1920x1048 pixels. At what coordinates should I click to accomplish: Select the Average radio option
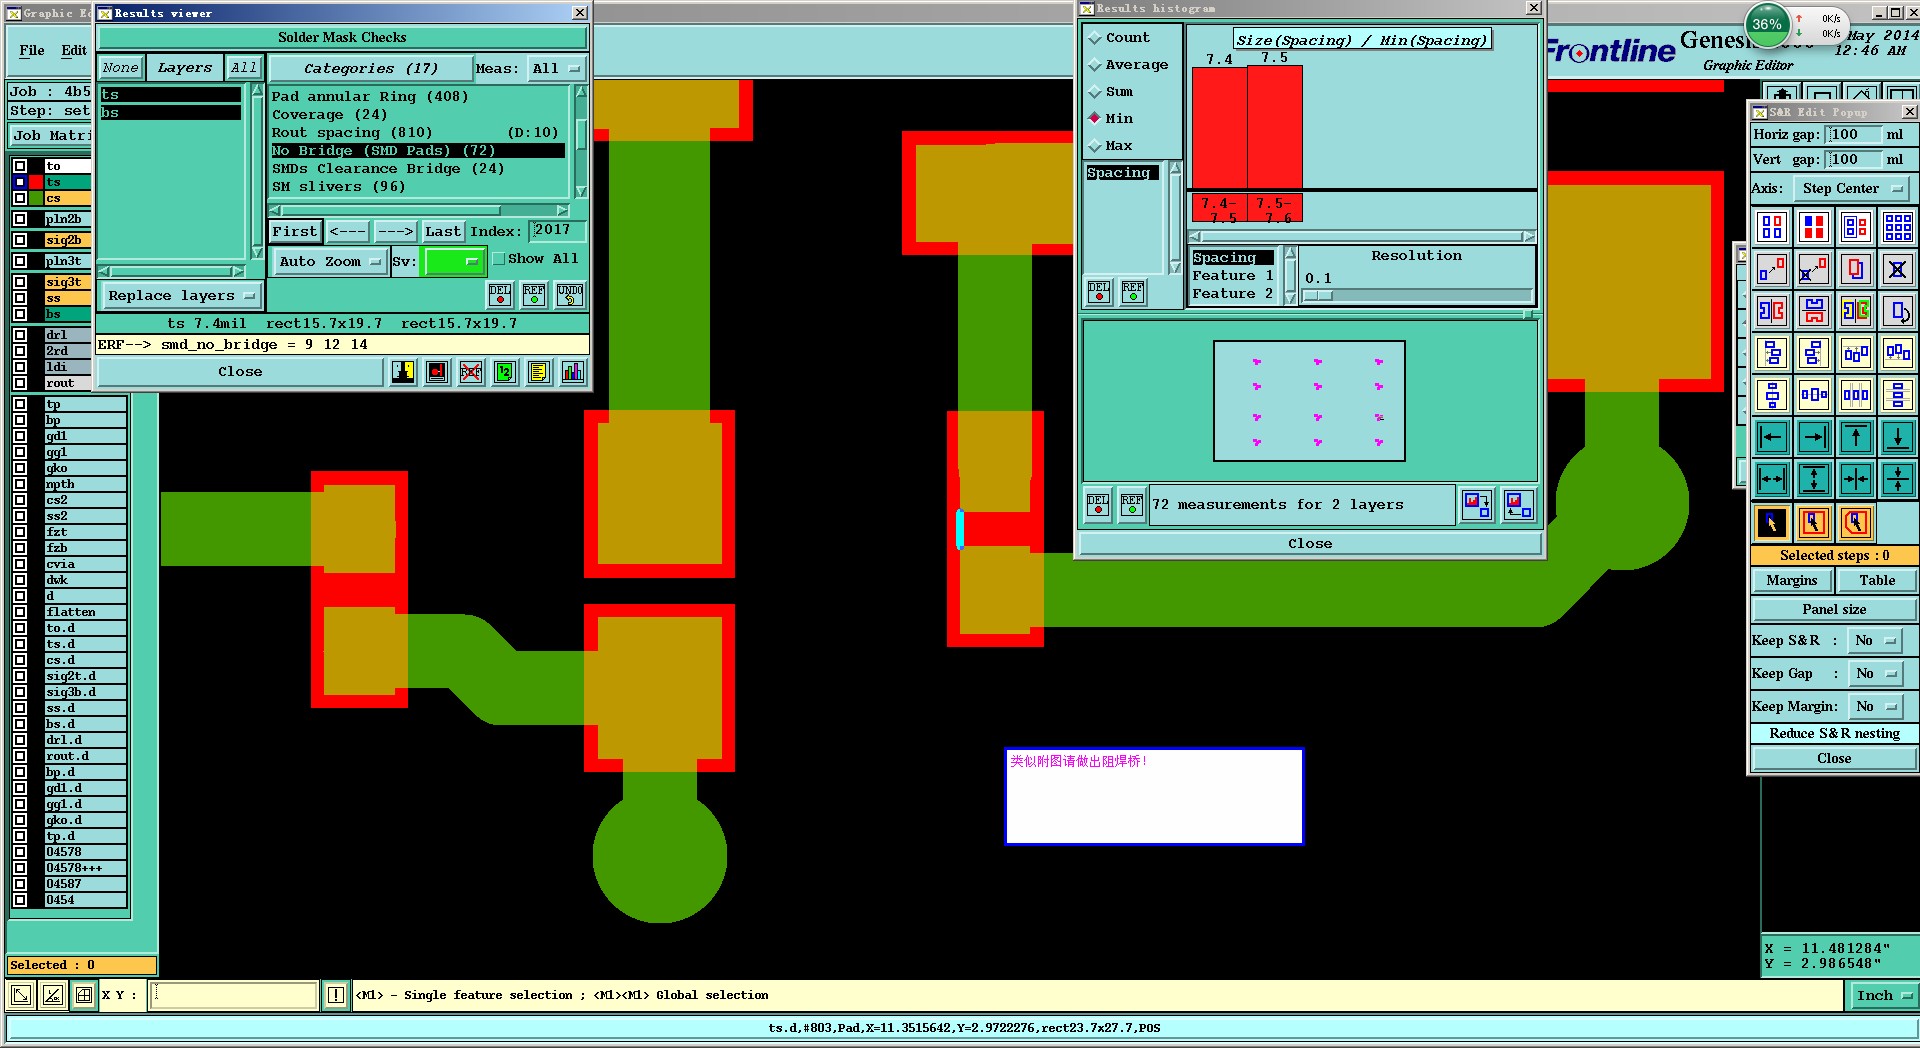pyautogui.click(x=1095, y=65)
